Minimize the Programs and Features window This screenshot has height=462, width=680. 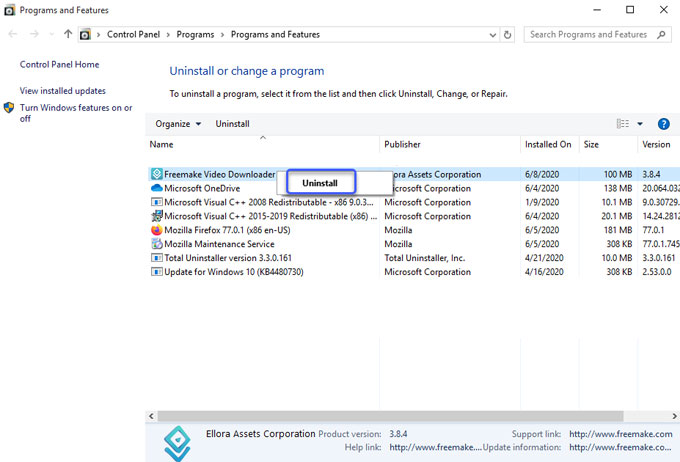(597, 10)
